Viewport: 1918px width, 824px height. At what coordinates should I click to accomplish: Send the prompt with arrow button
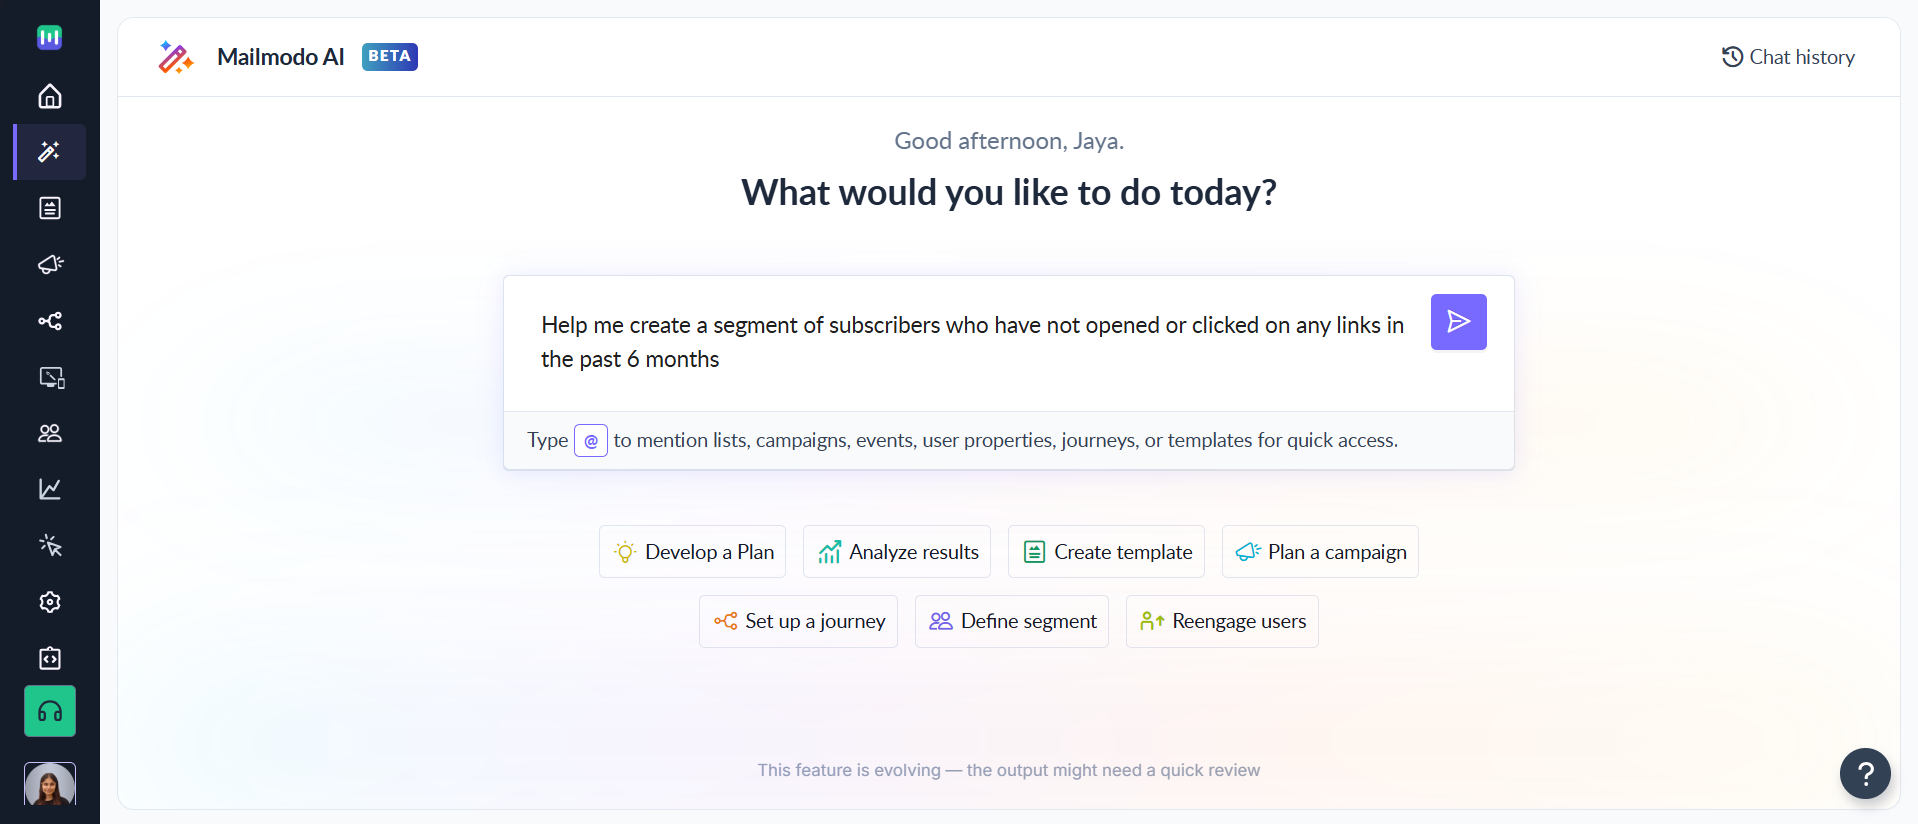coord(1458,322)
